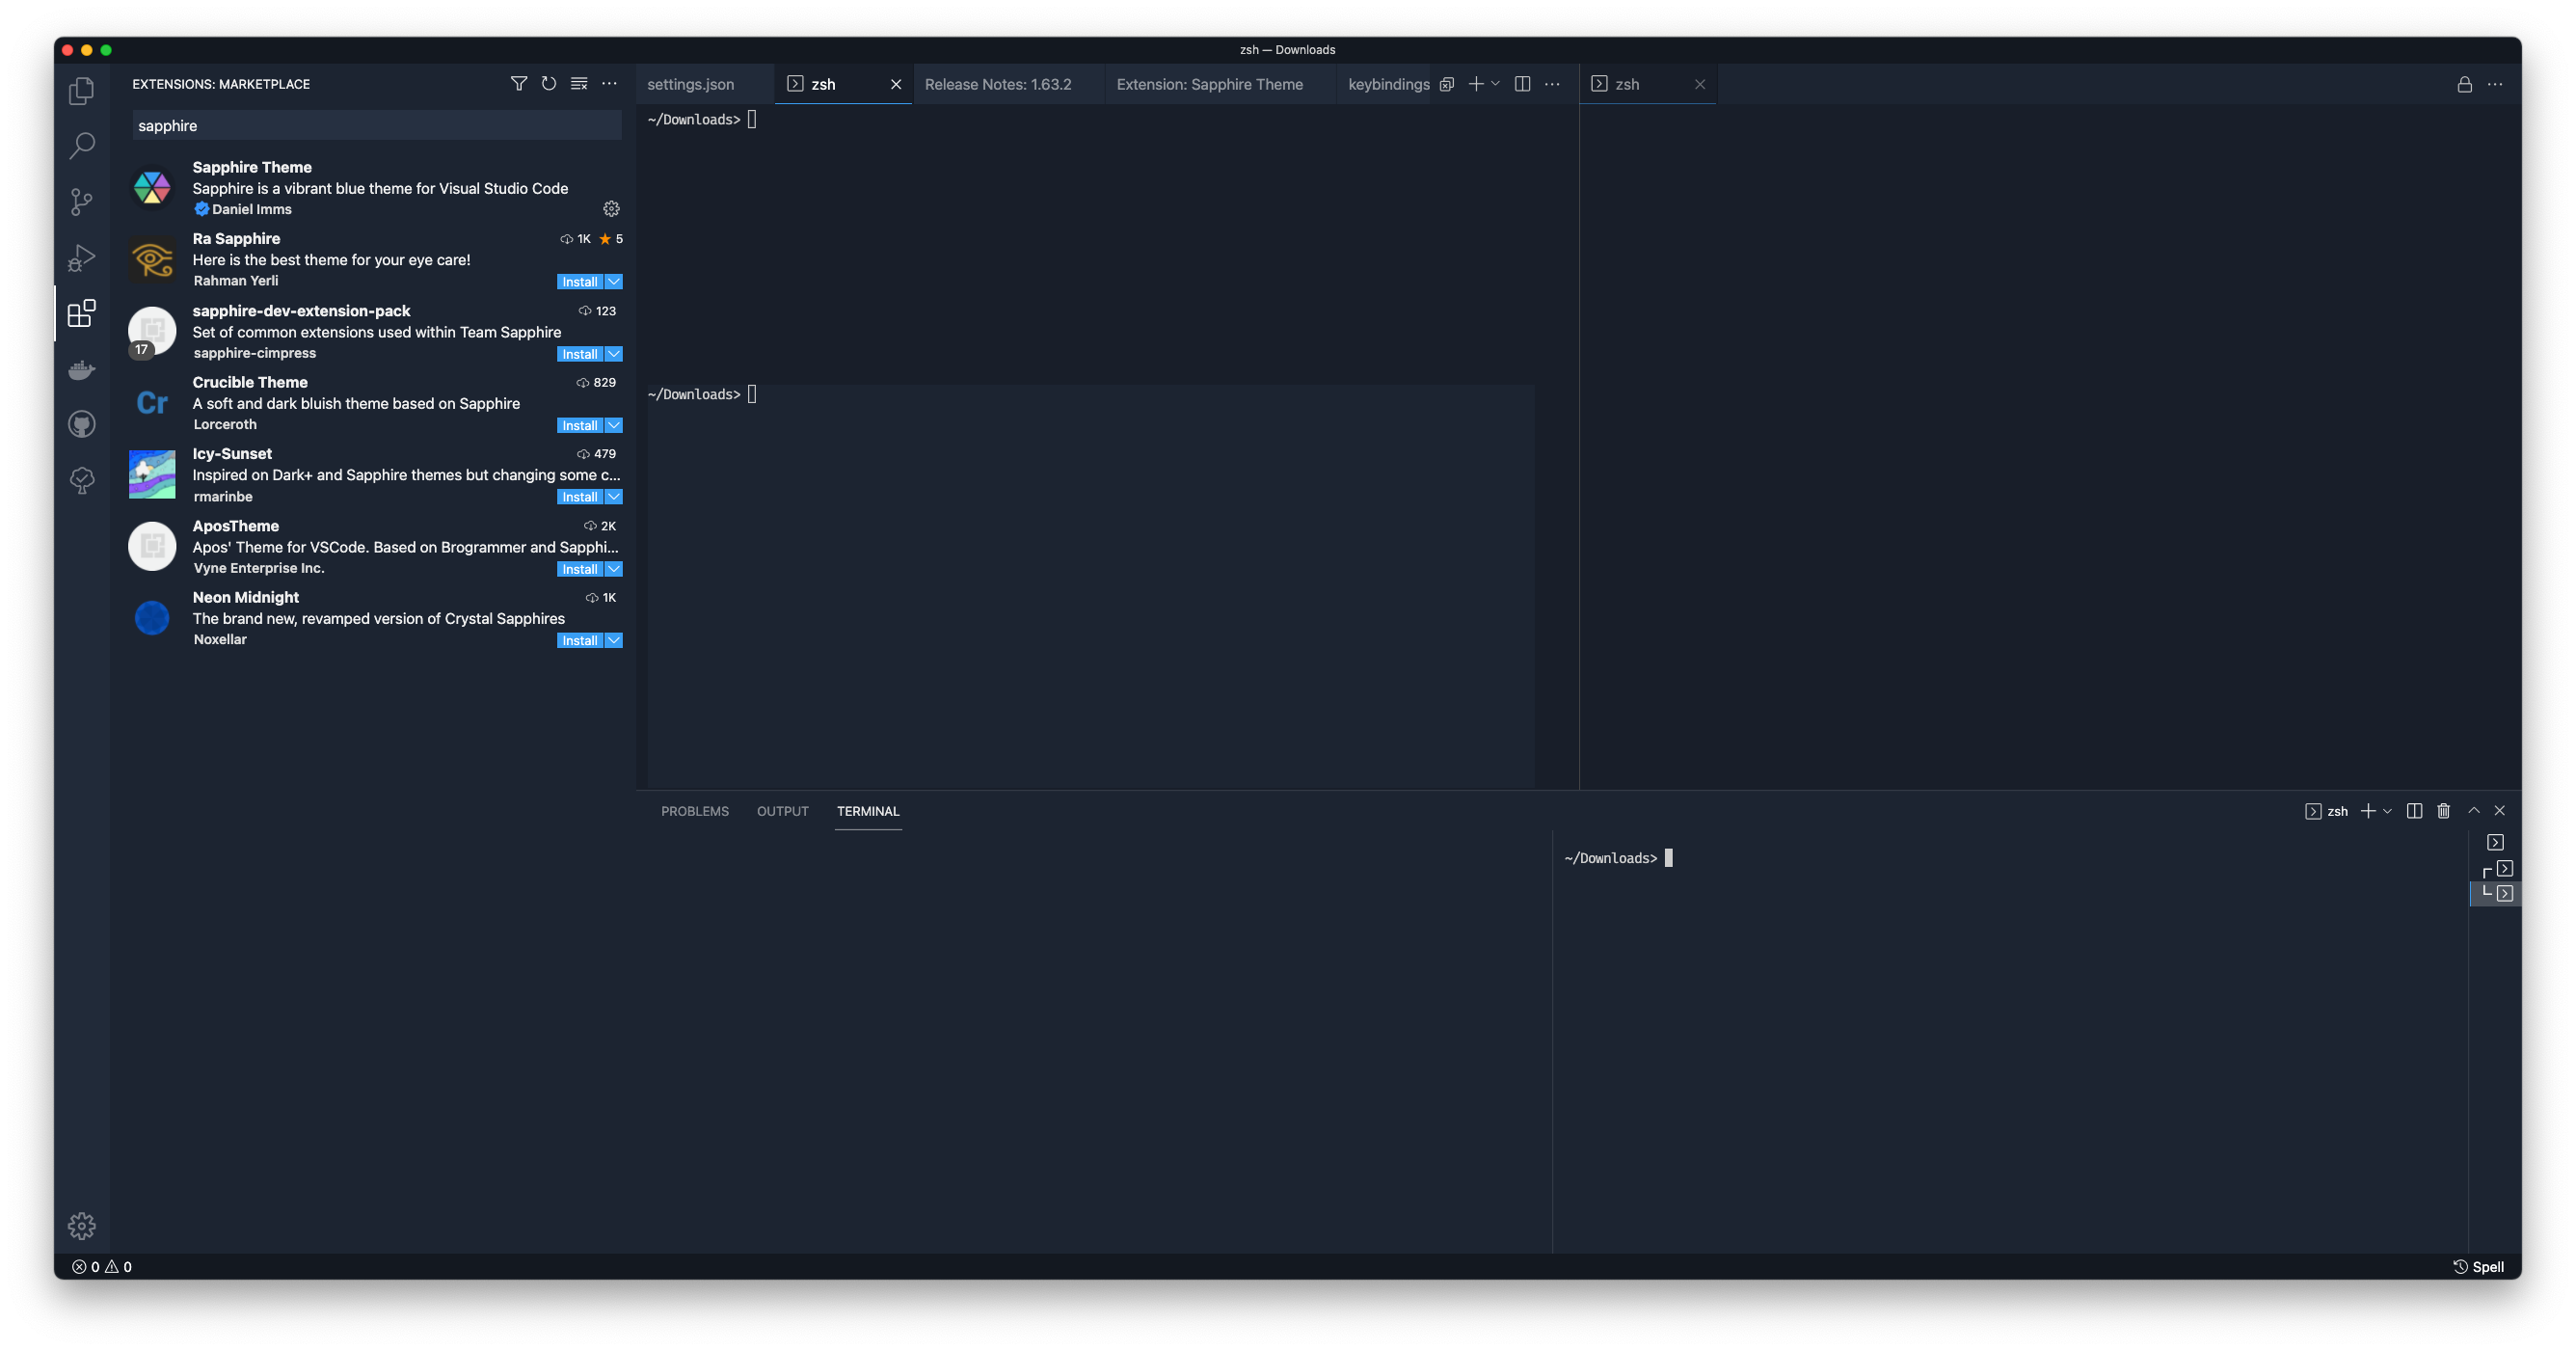Open the Run and Debug panel

[81, 257]
